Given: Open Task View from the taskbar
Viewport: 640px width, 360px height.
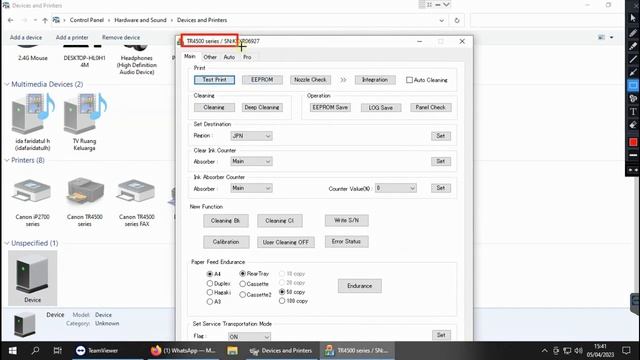Looking at the screenshot, I should point(58,350).
